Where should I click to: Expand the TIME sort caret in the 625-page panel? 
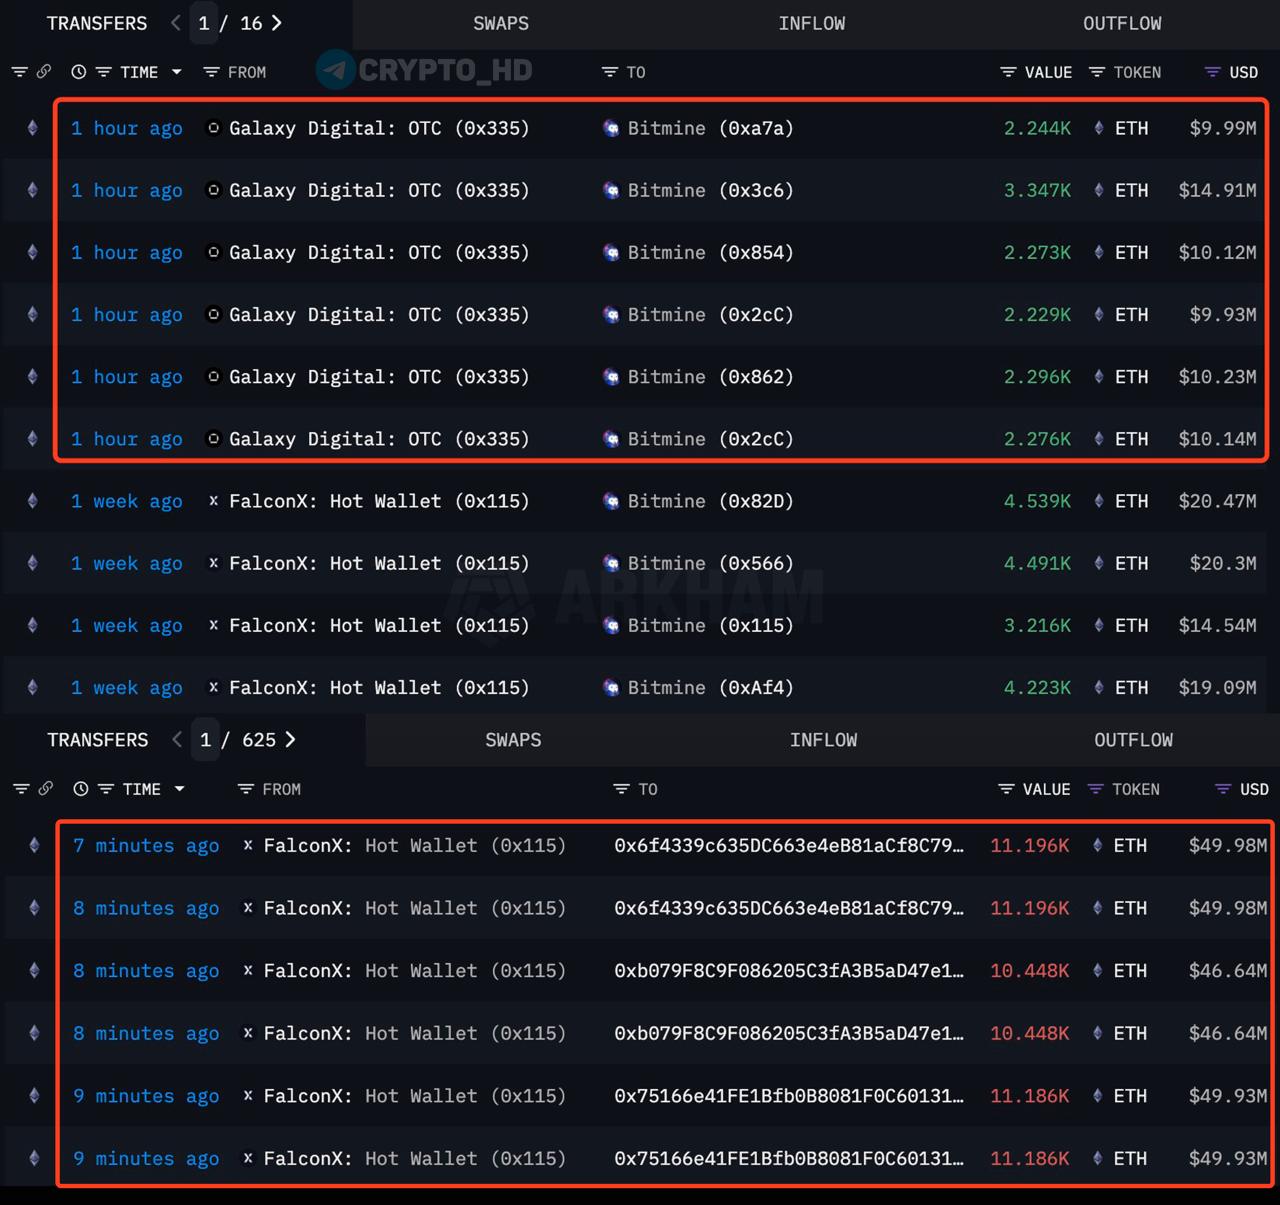(x=180, y=789)
